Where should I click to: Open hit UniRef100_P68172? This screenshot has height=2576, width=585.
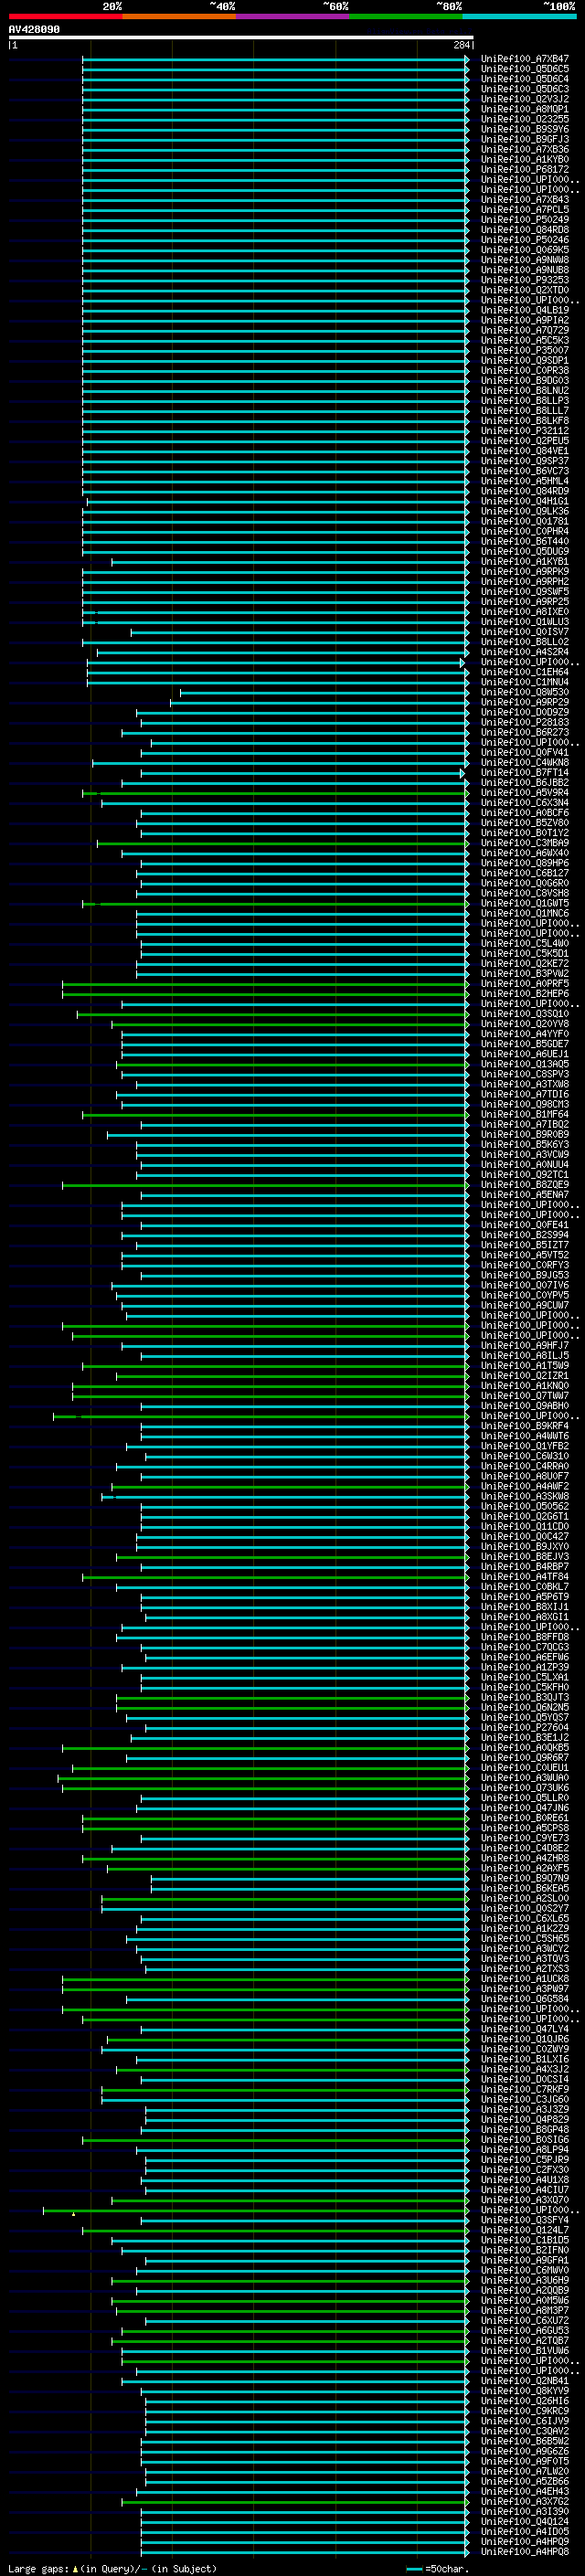click(524, 170)
